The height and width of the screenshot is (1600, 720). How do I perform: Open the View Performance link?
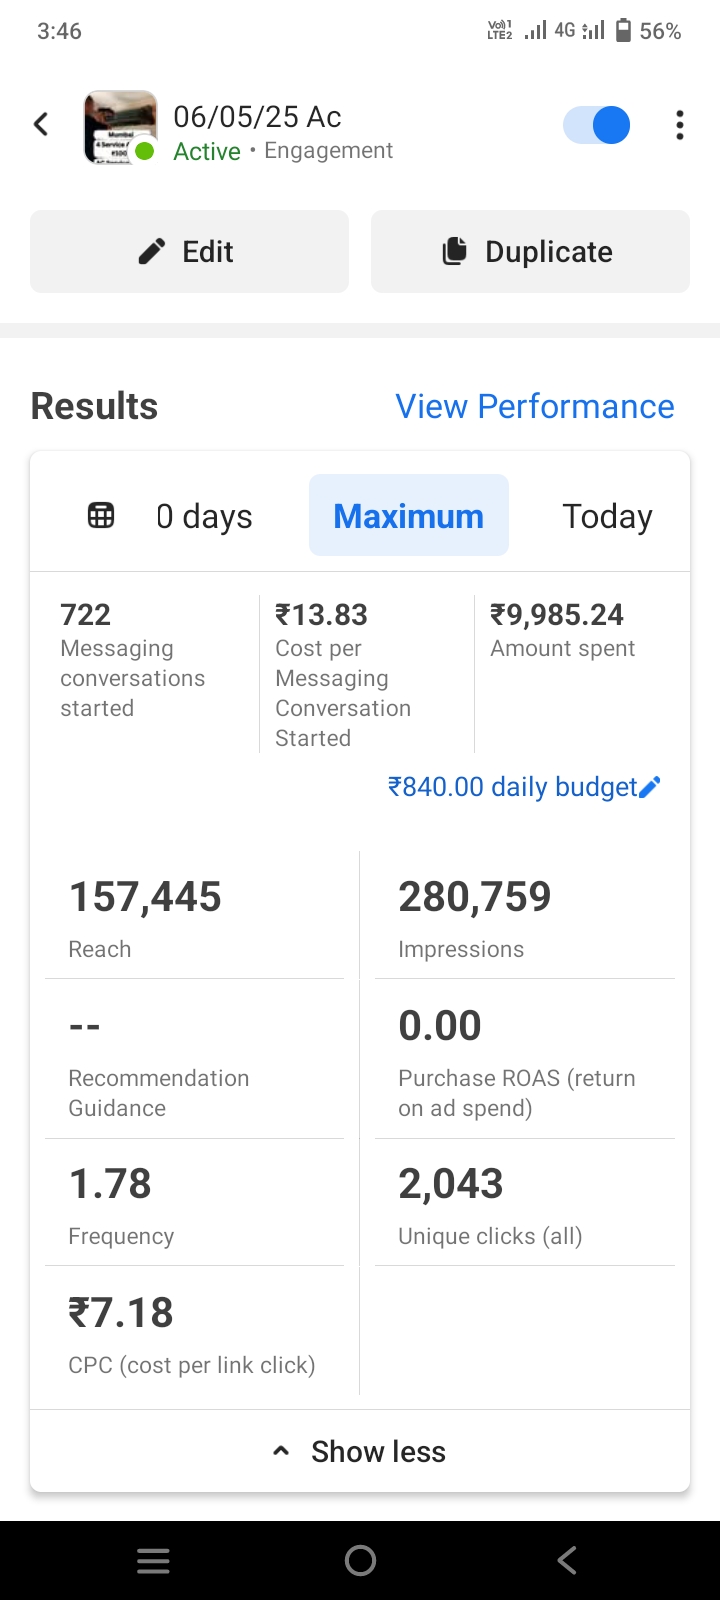pyautogui.click(x=534, y=406)
